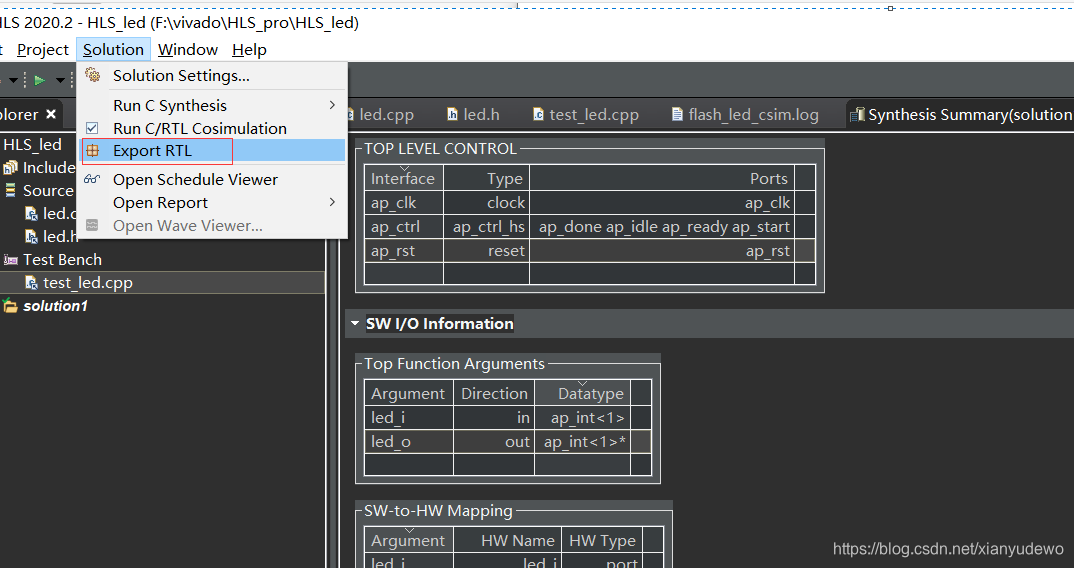The width and height of the screenshot is (1074, 568).
Task: Open the Project menu
Action: (42, 50)
